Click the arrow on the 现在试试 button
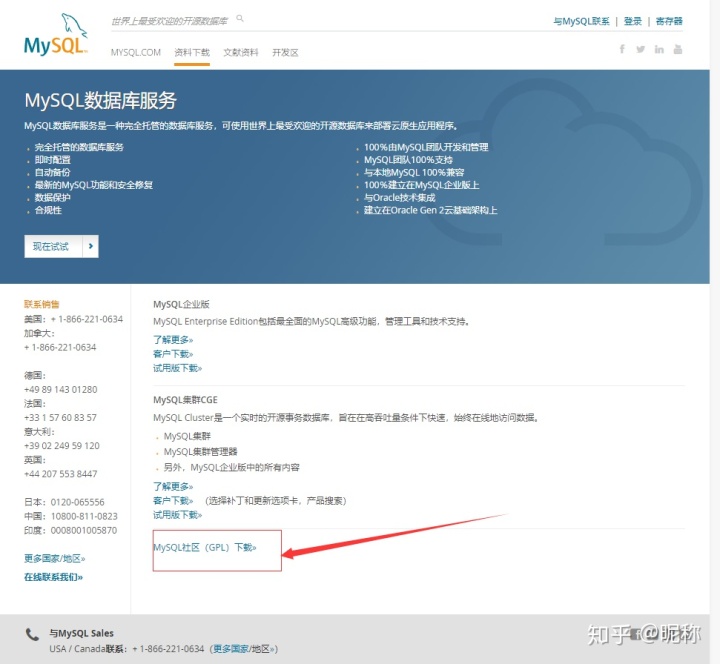The image size is (720, 664). 90,246
